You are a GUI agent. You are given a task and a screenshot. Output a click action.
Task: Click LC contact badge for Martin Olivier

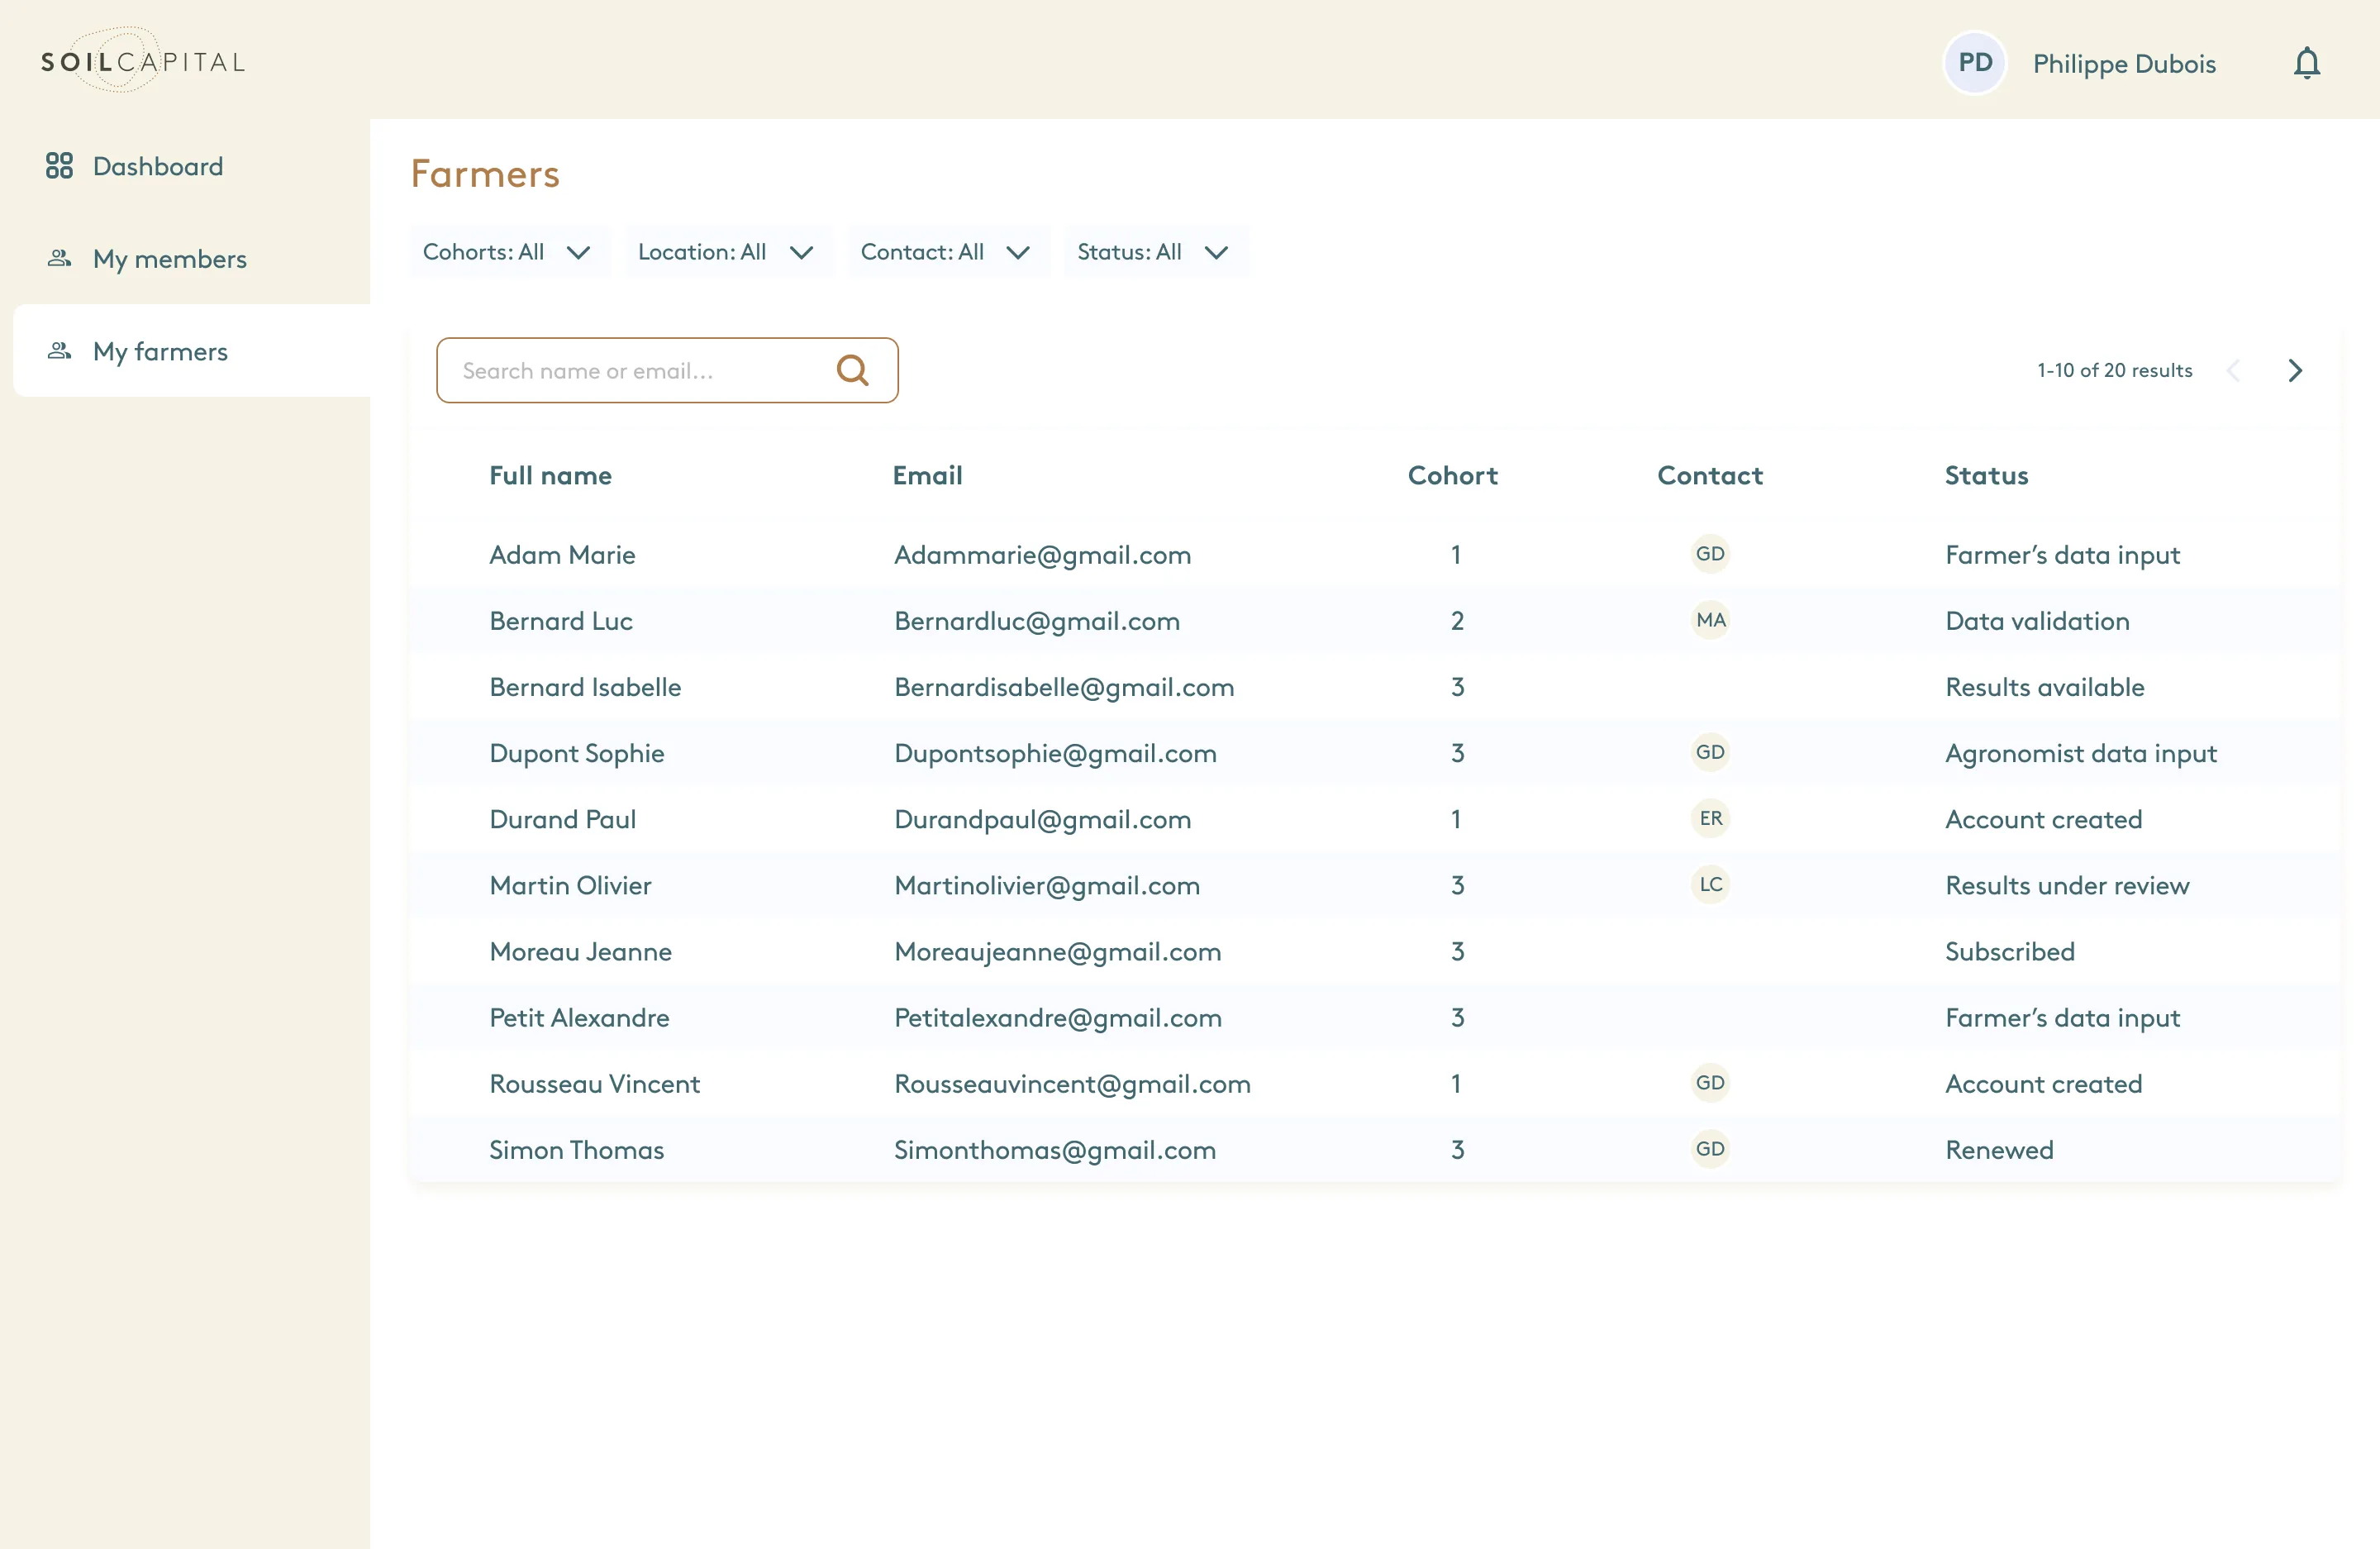pos(1710,884)
